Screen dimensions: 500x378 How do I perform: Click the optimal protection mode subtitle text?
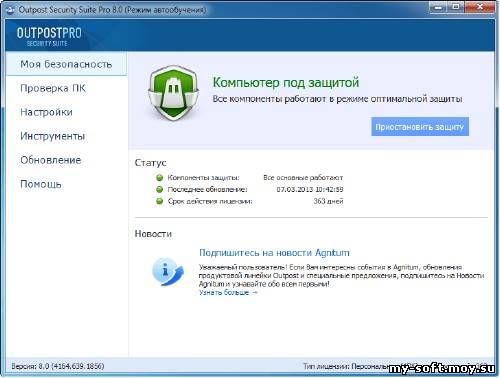point(337,99)
